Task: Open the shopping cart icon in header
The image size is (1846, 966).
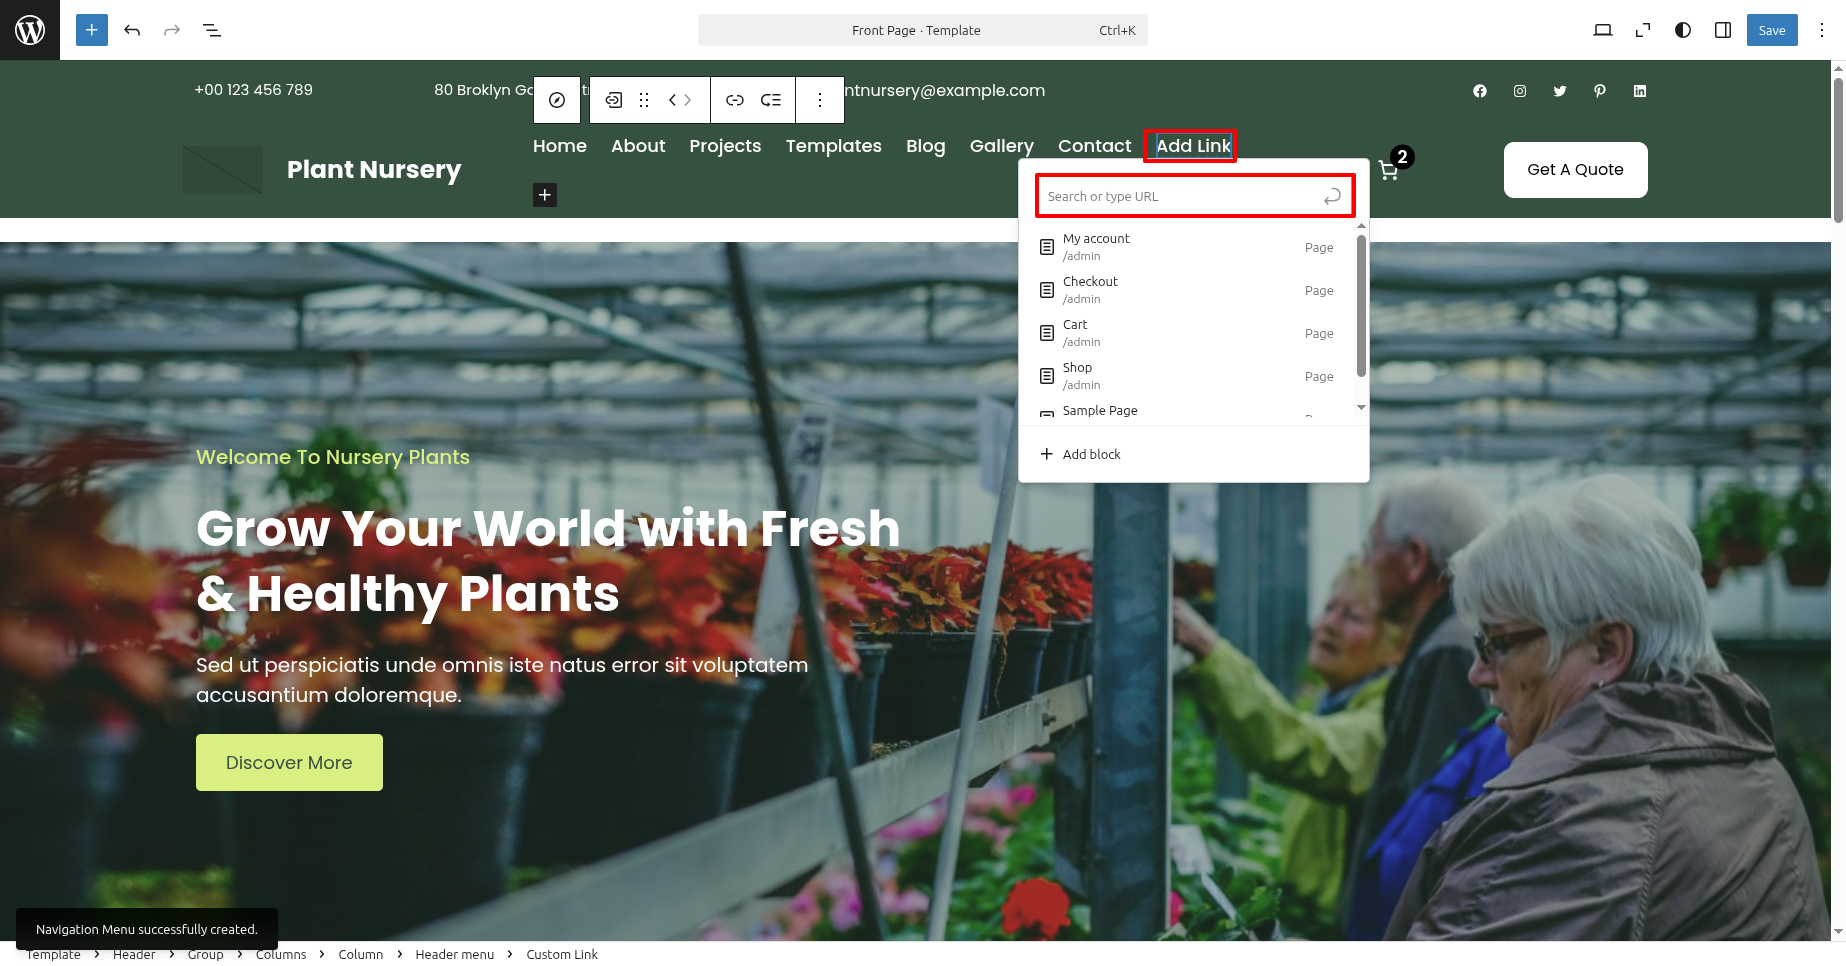Action: [x=1388, y=170]
